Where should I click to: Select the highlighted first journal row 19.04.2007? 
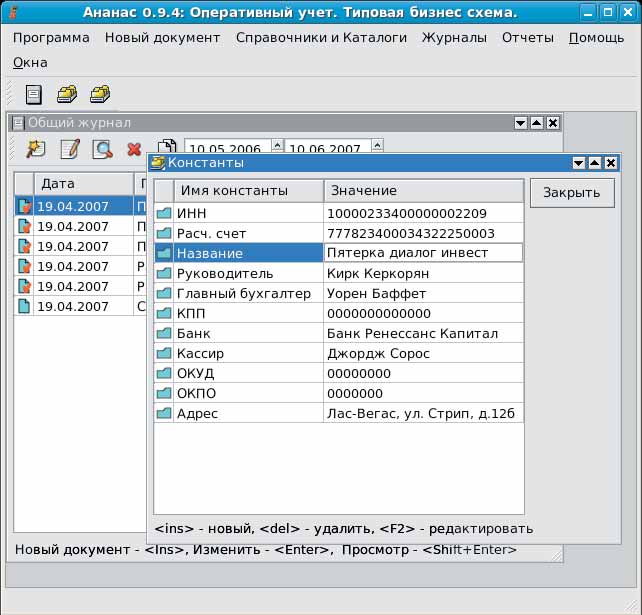click(80, 206)
